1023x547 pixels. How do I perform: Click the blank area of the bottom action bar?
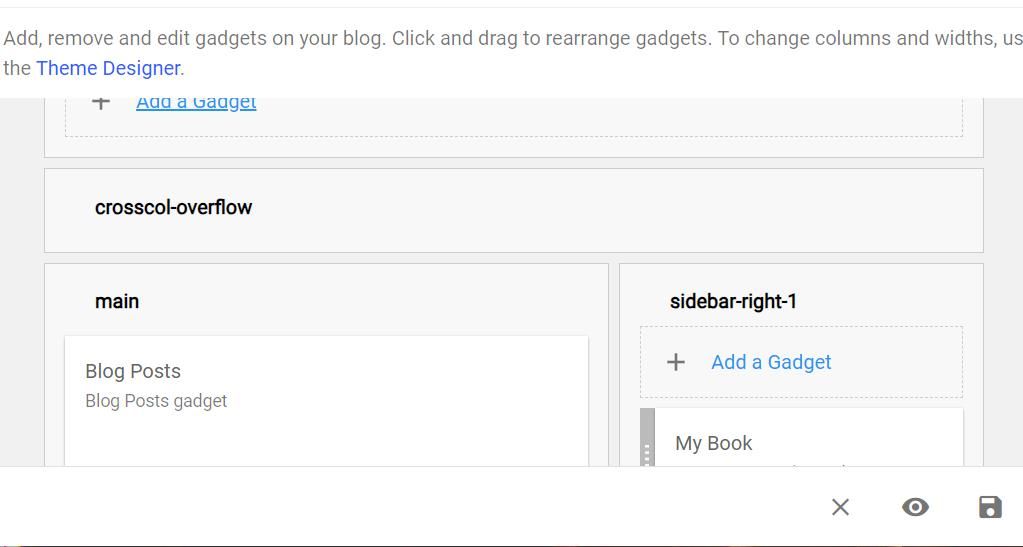400,507
